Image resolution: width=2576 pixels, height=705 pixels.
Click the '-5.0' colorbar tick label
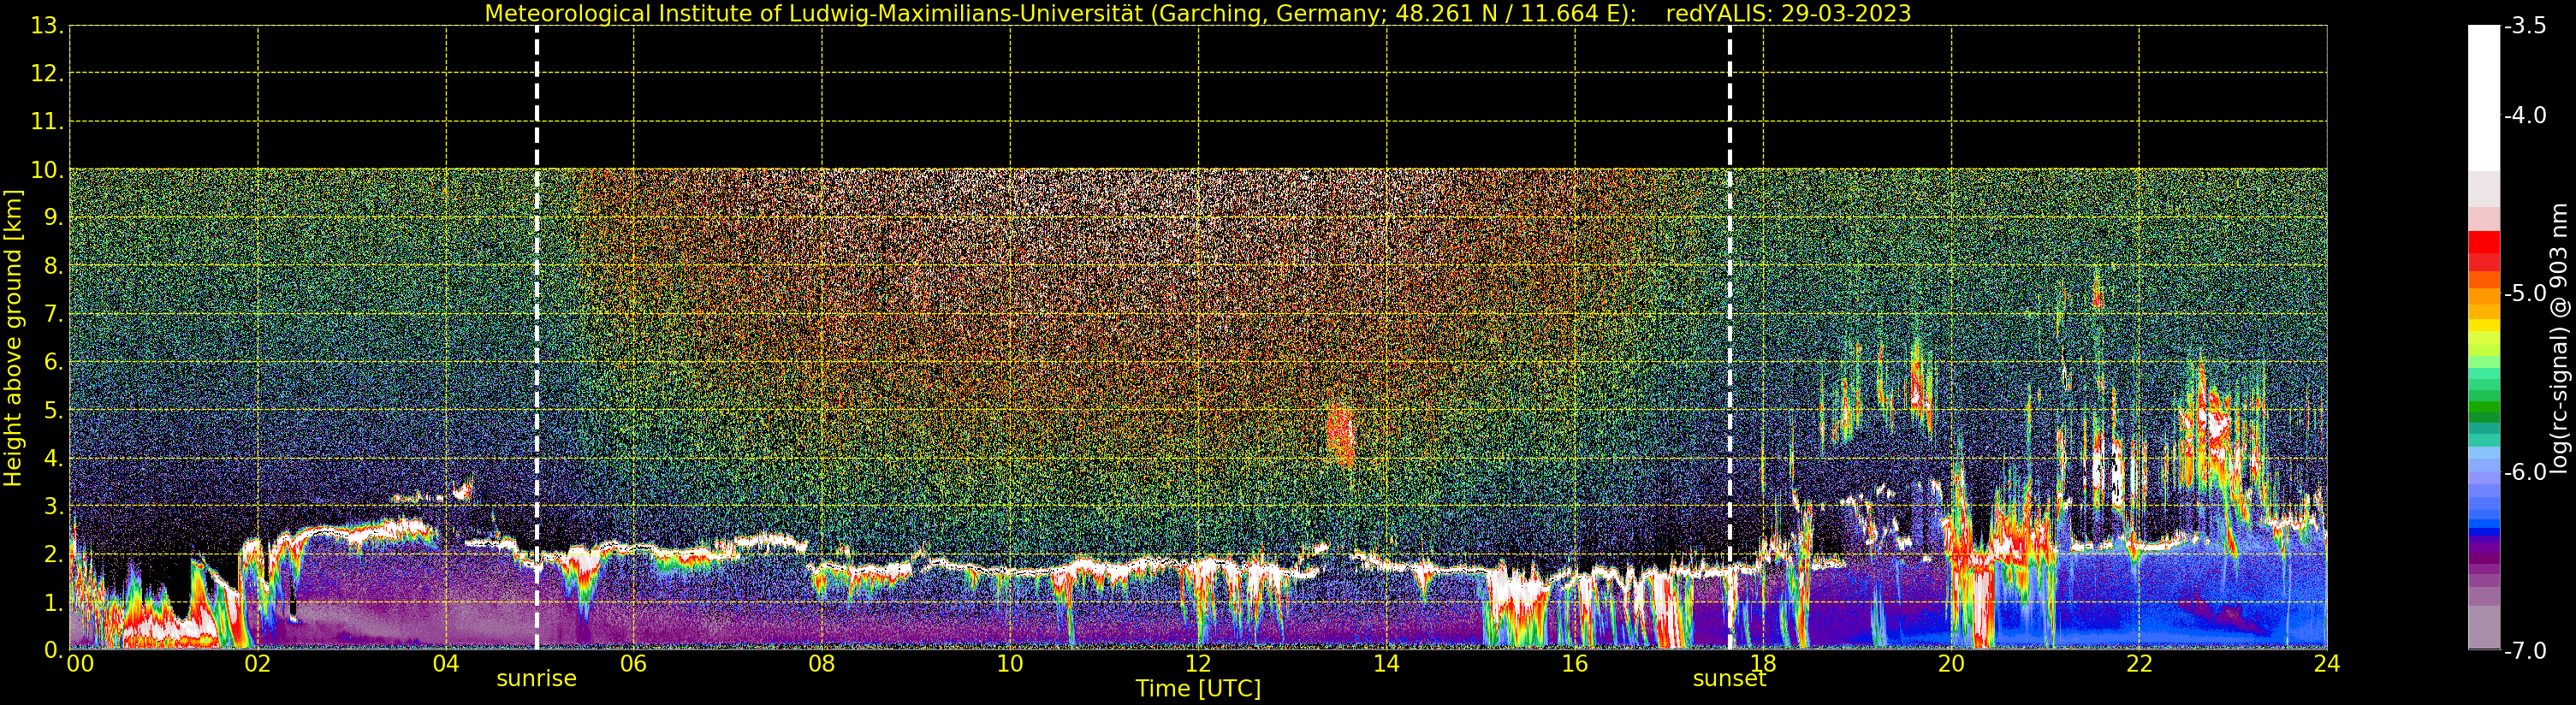click(x=2525, y=294)
